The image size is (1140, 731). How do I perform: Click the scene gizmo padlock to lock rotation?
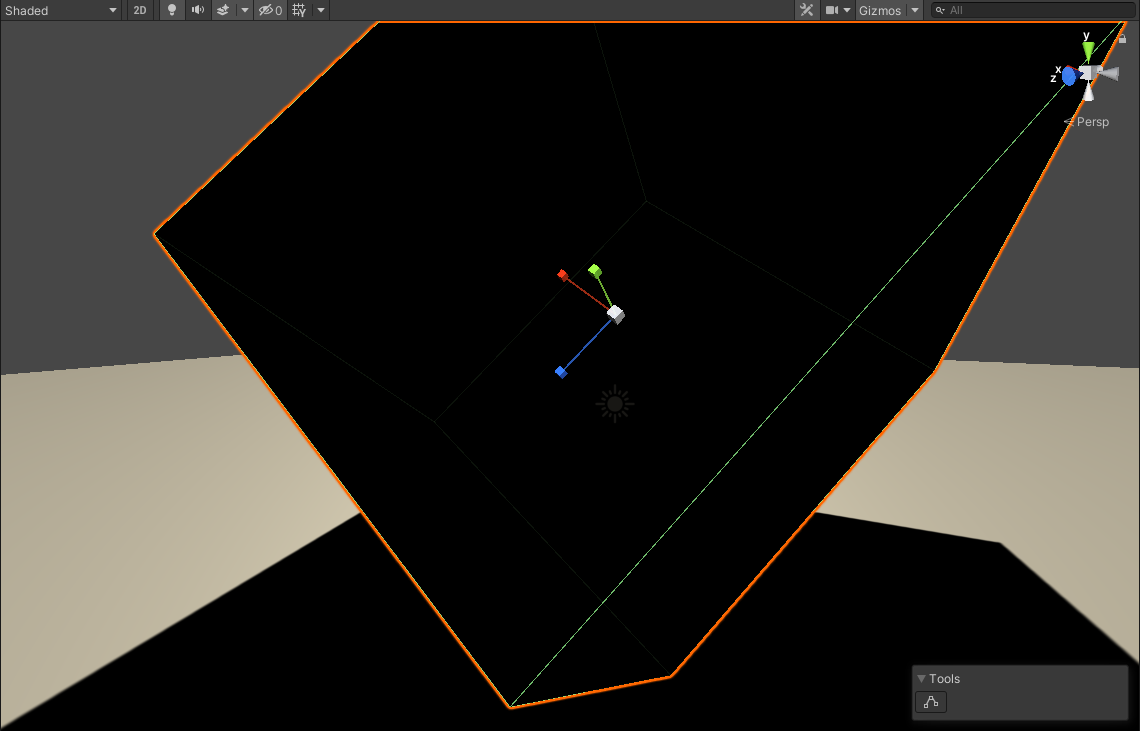point(1123,39)
